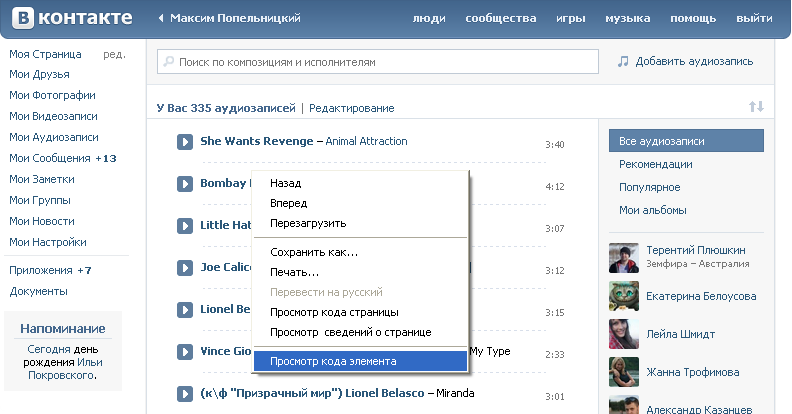Screen dimensions: 792x414
Task: Play the Little Hat track
Action: [185, 226]
